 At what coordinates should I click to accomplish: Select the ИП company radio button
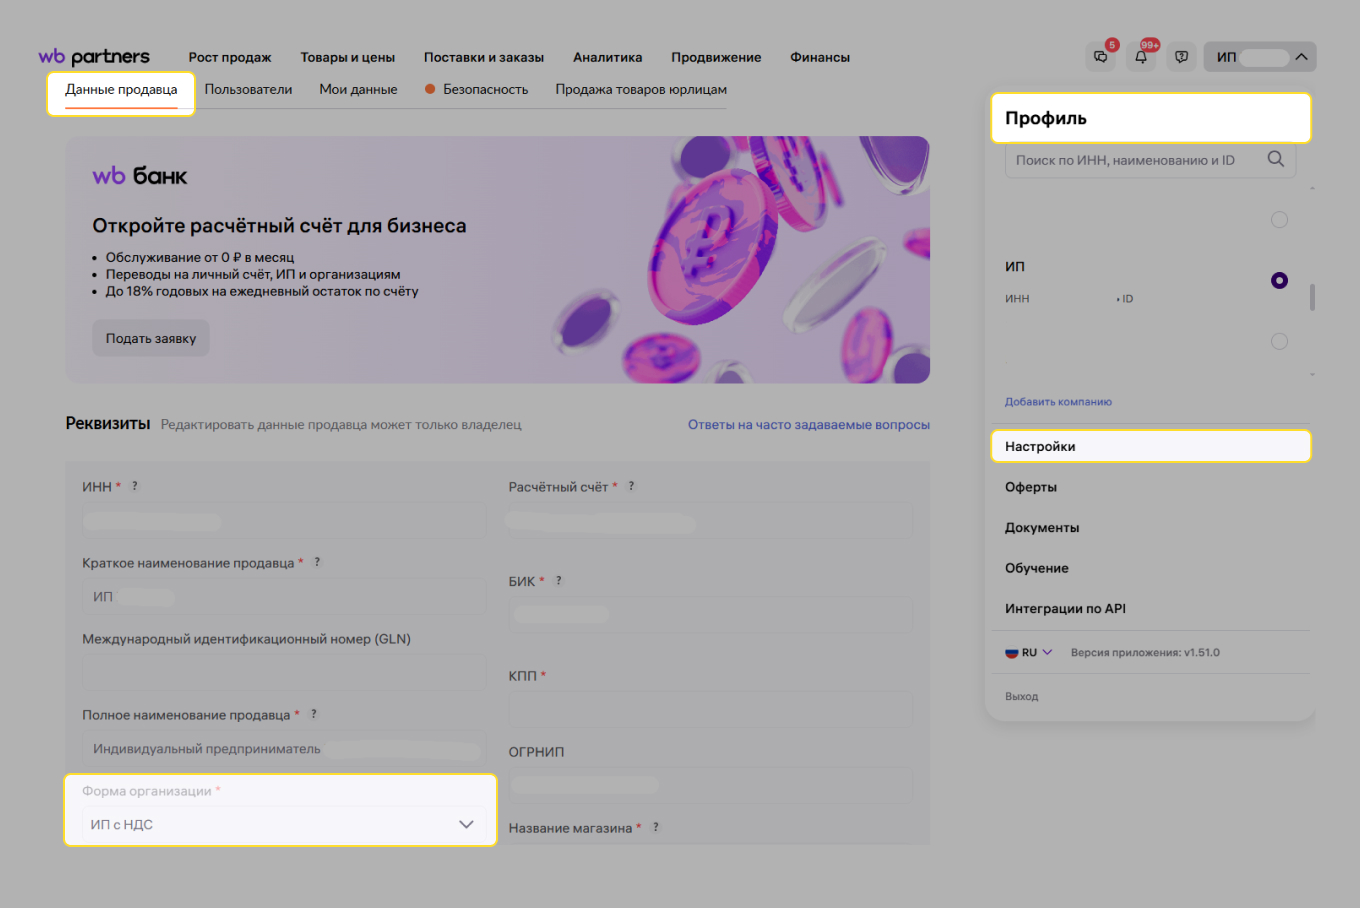[1279, 281]
